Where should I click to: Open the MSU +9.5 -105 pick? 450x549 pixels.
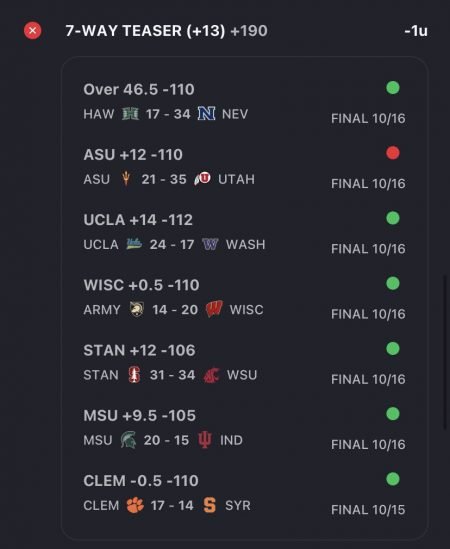coord(139,416)
